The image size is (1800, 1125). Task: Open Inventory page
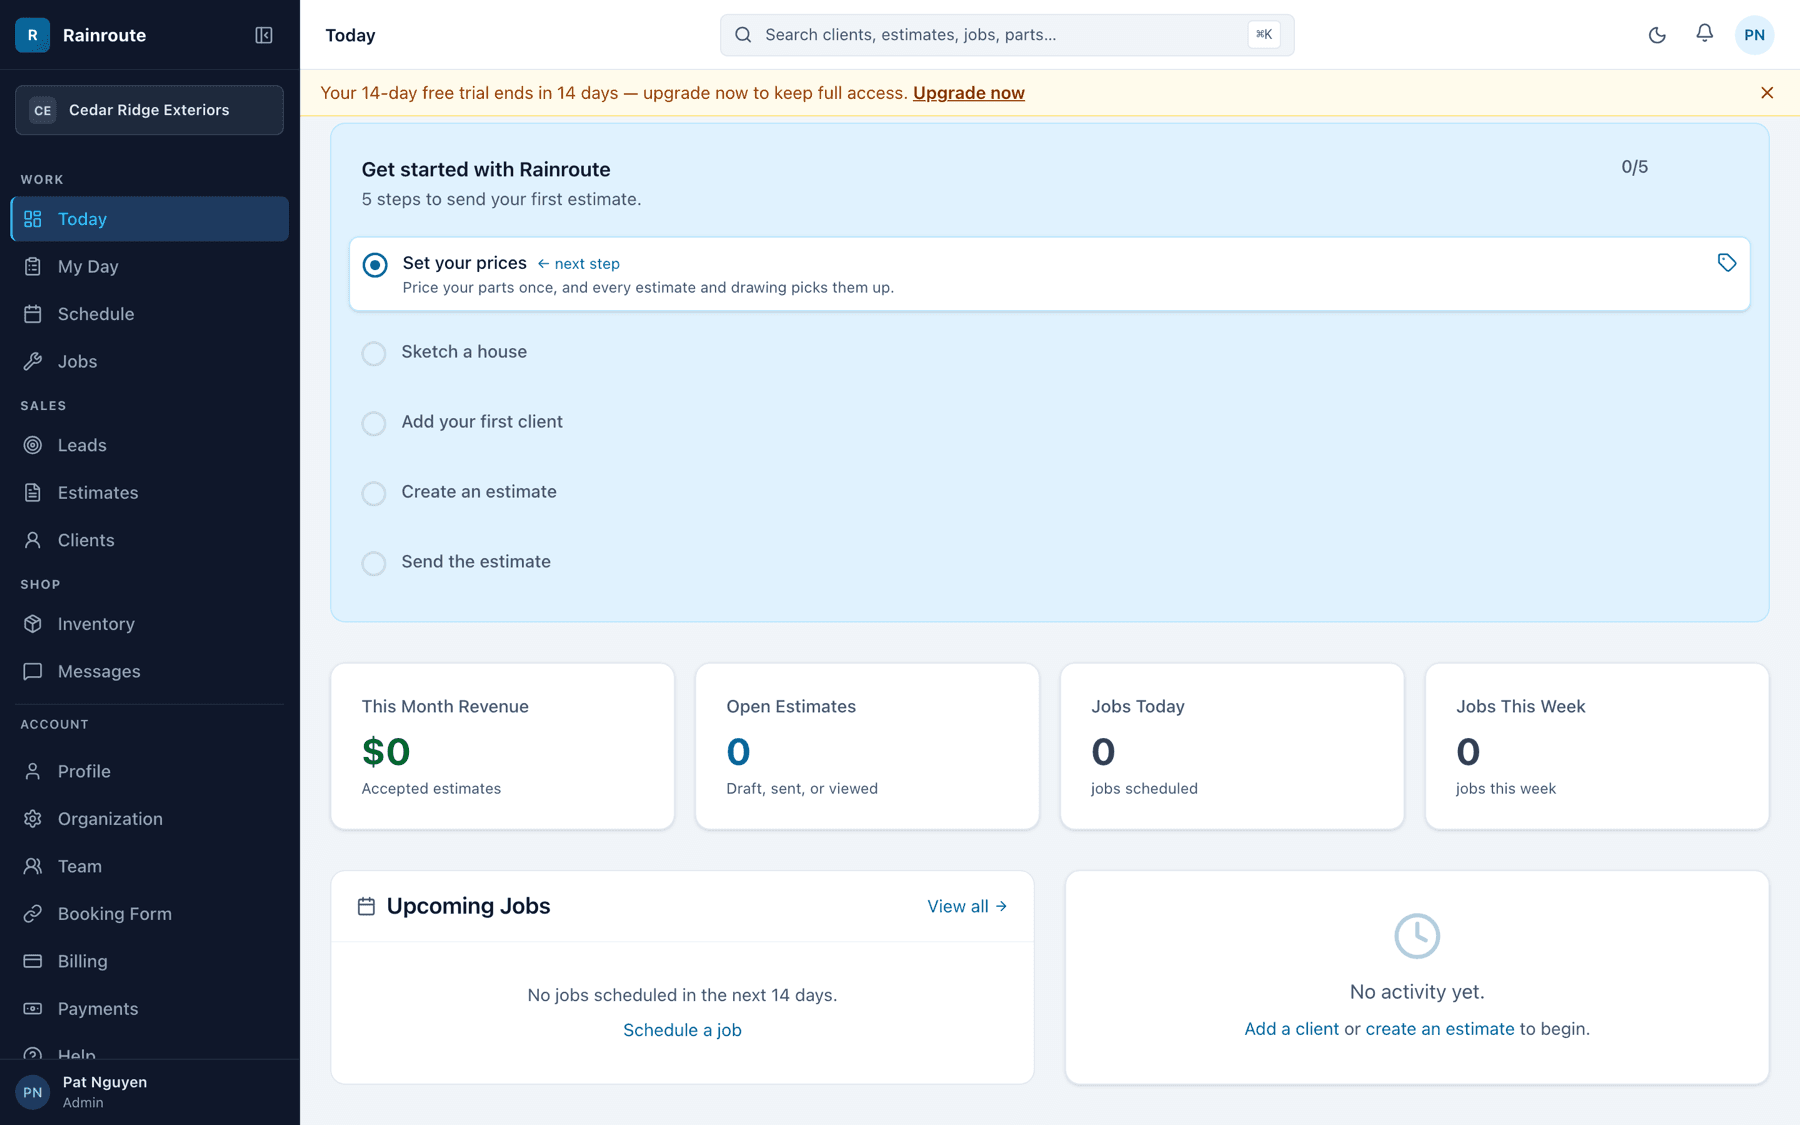coord(150,624)
